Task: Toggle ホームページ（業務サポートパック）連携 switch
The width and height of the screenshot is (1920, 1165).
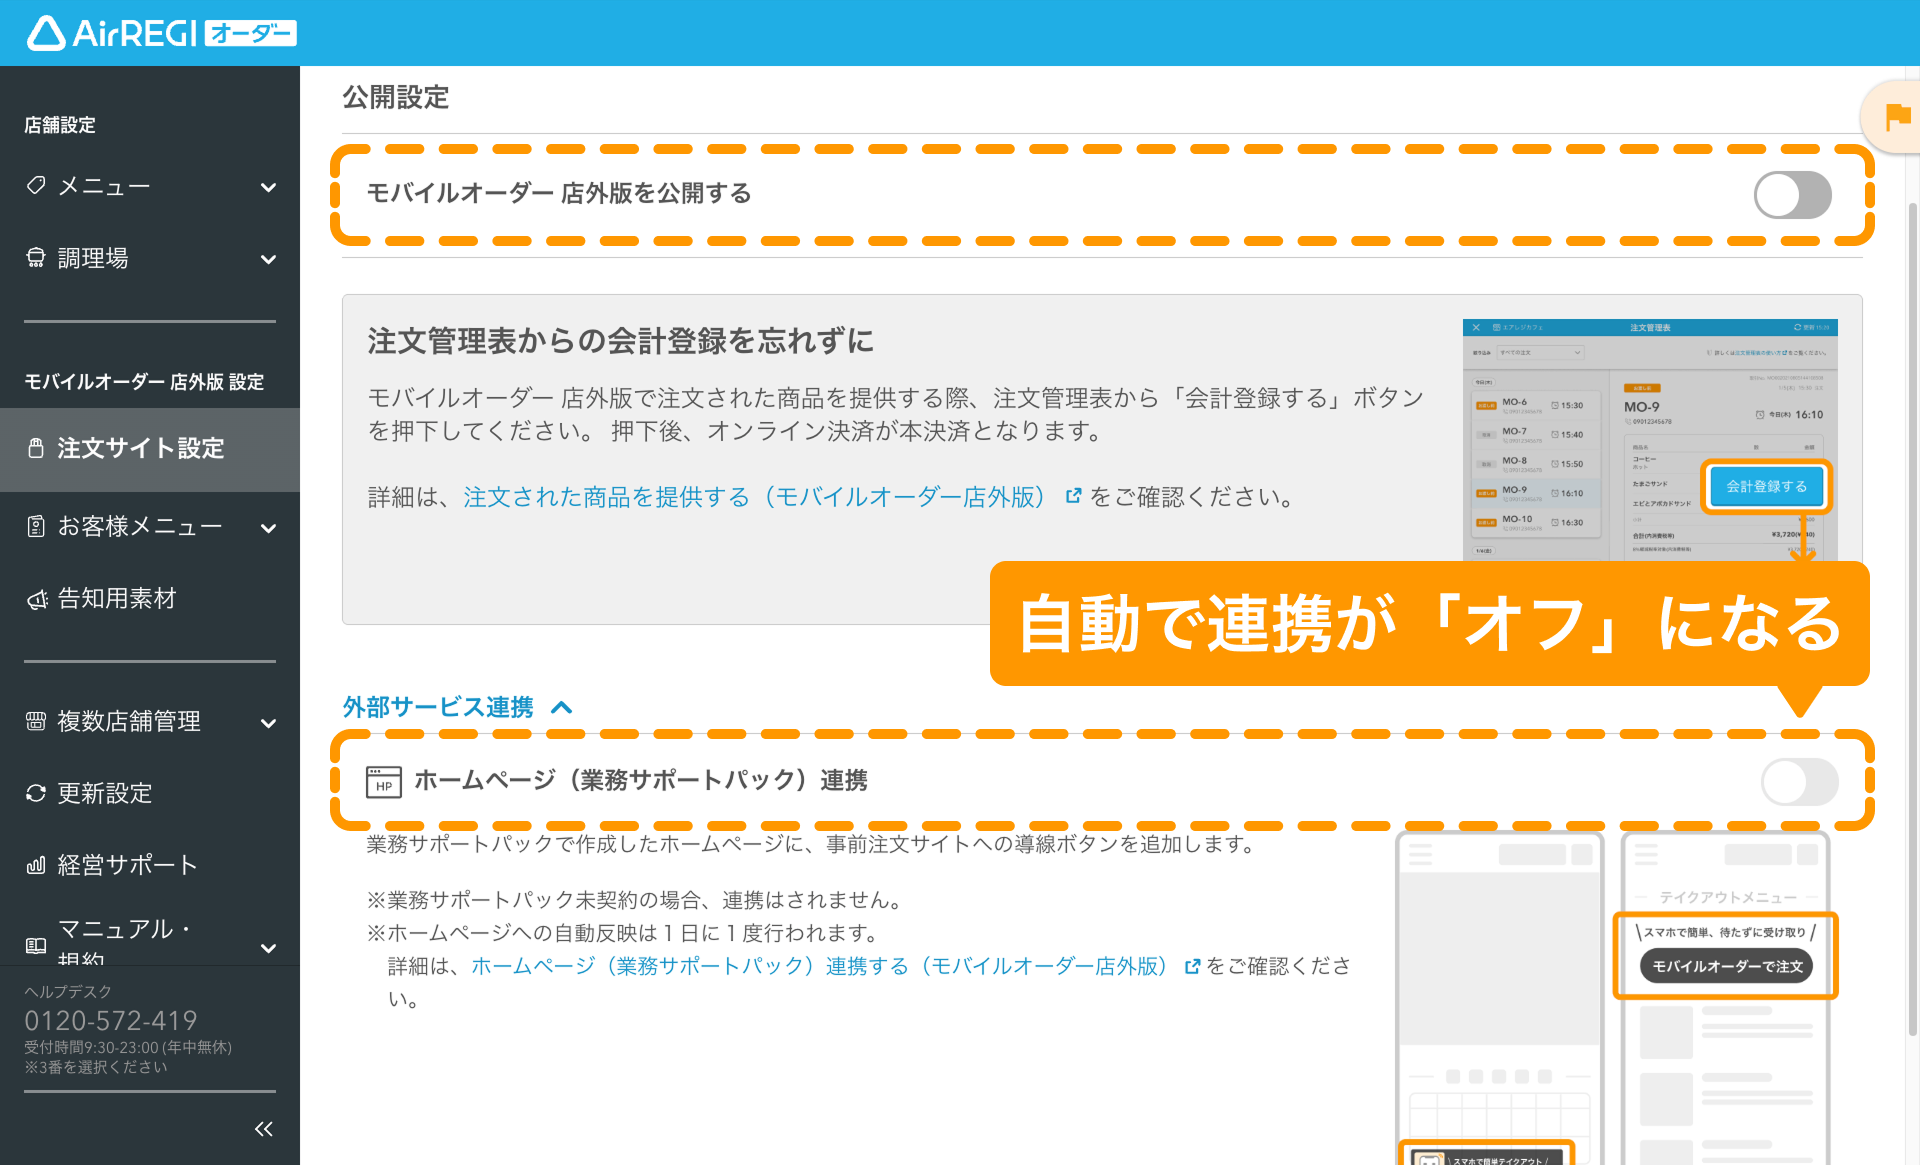Action: [x=1800, y=781]
